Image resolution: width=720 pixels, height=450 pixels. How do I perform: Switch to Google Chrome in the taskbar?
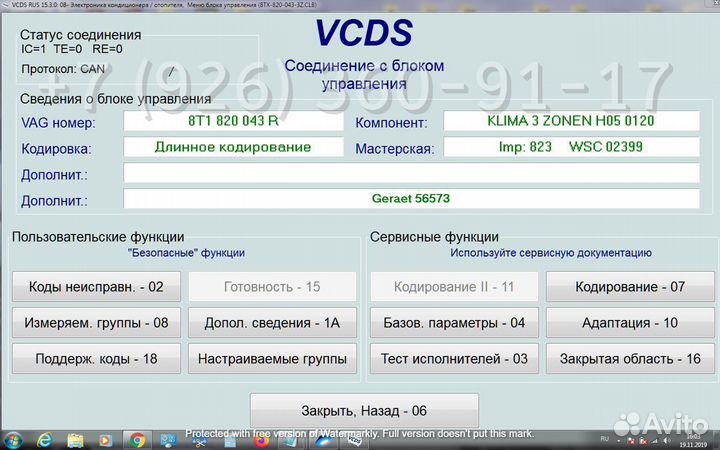[137, 441]
